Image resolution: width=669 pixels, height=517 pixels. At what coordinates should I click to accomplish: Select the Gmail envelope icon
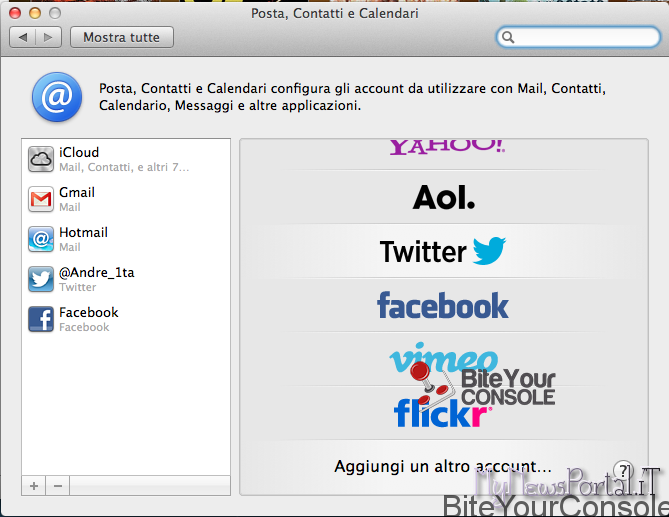(41, 199)
